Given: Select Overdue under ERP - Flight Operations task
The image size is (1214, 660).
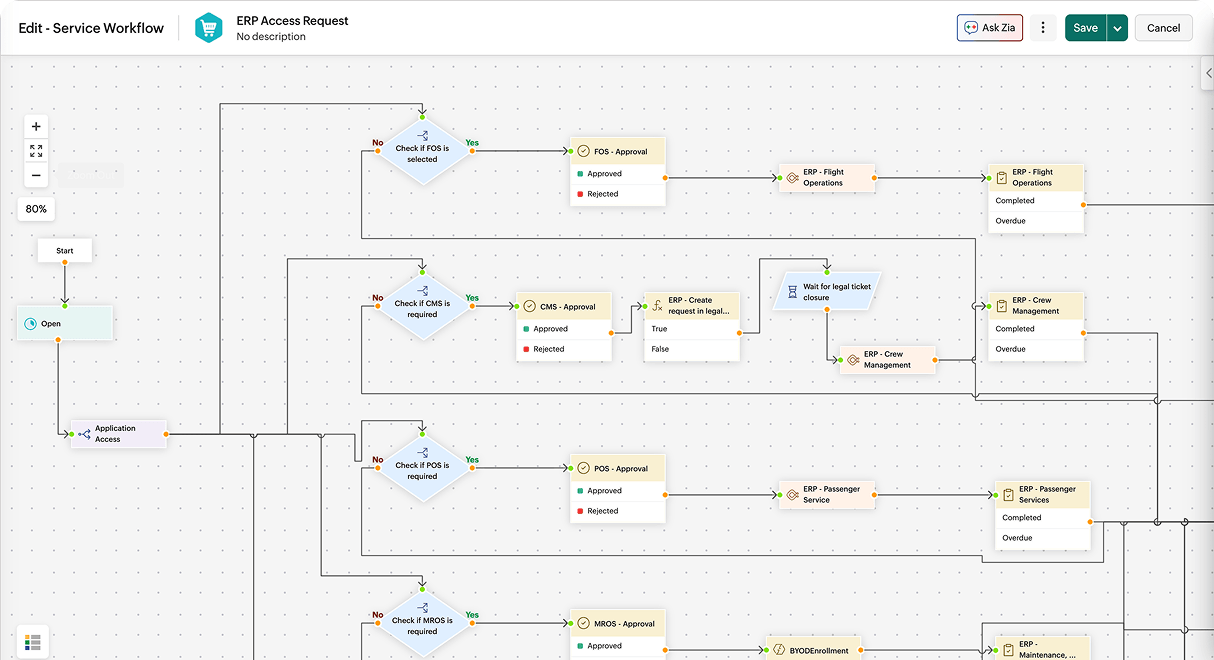Looking at the screenshot, I should click(x=1035, y=221).
